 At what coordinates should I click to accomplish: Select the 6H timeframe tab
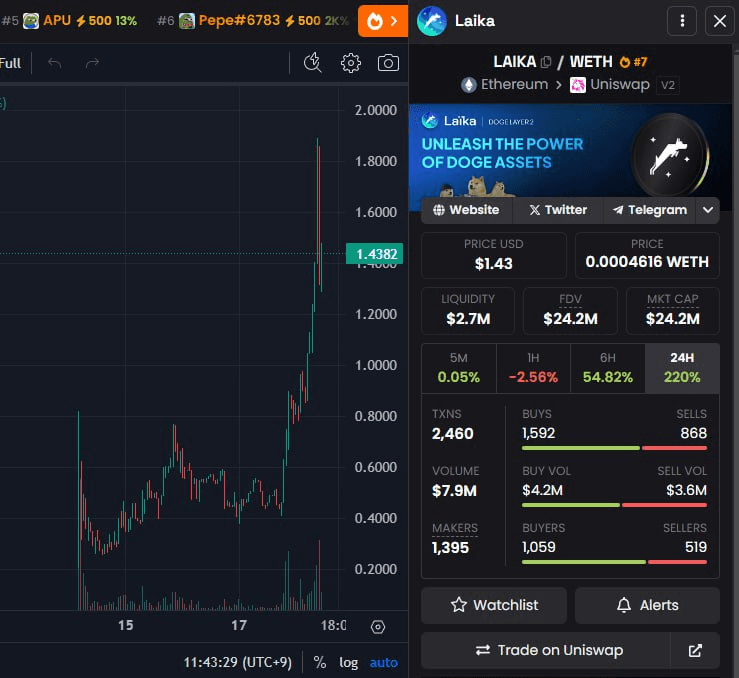pyautogui.click(x=608, y=368)
